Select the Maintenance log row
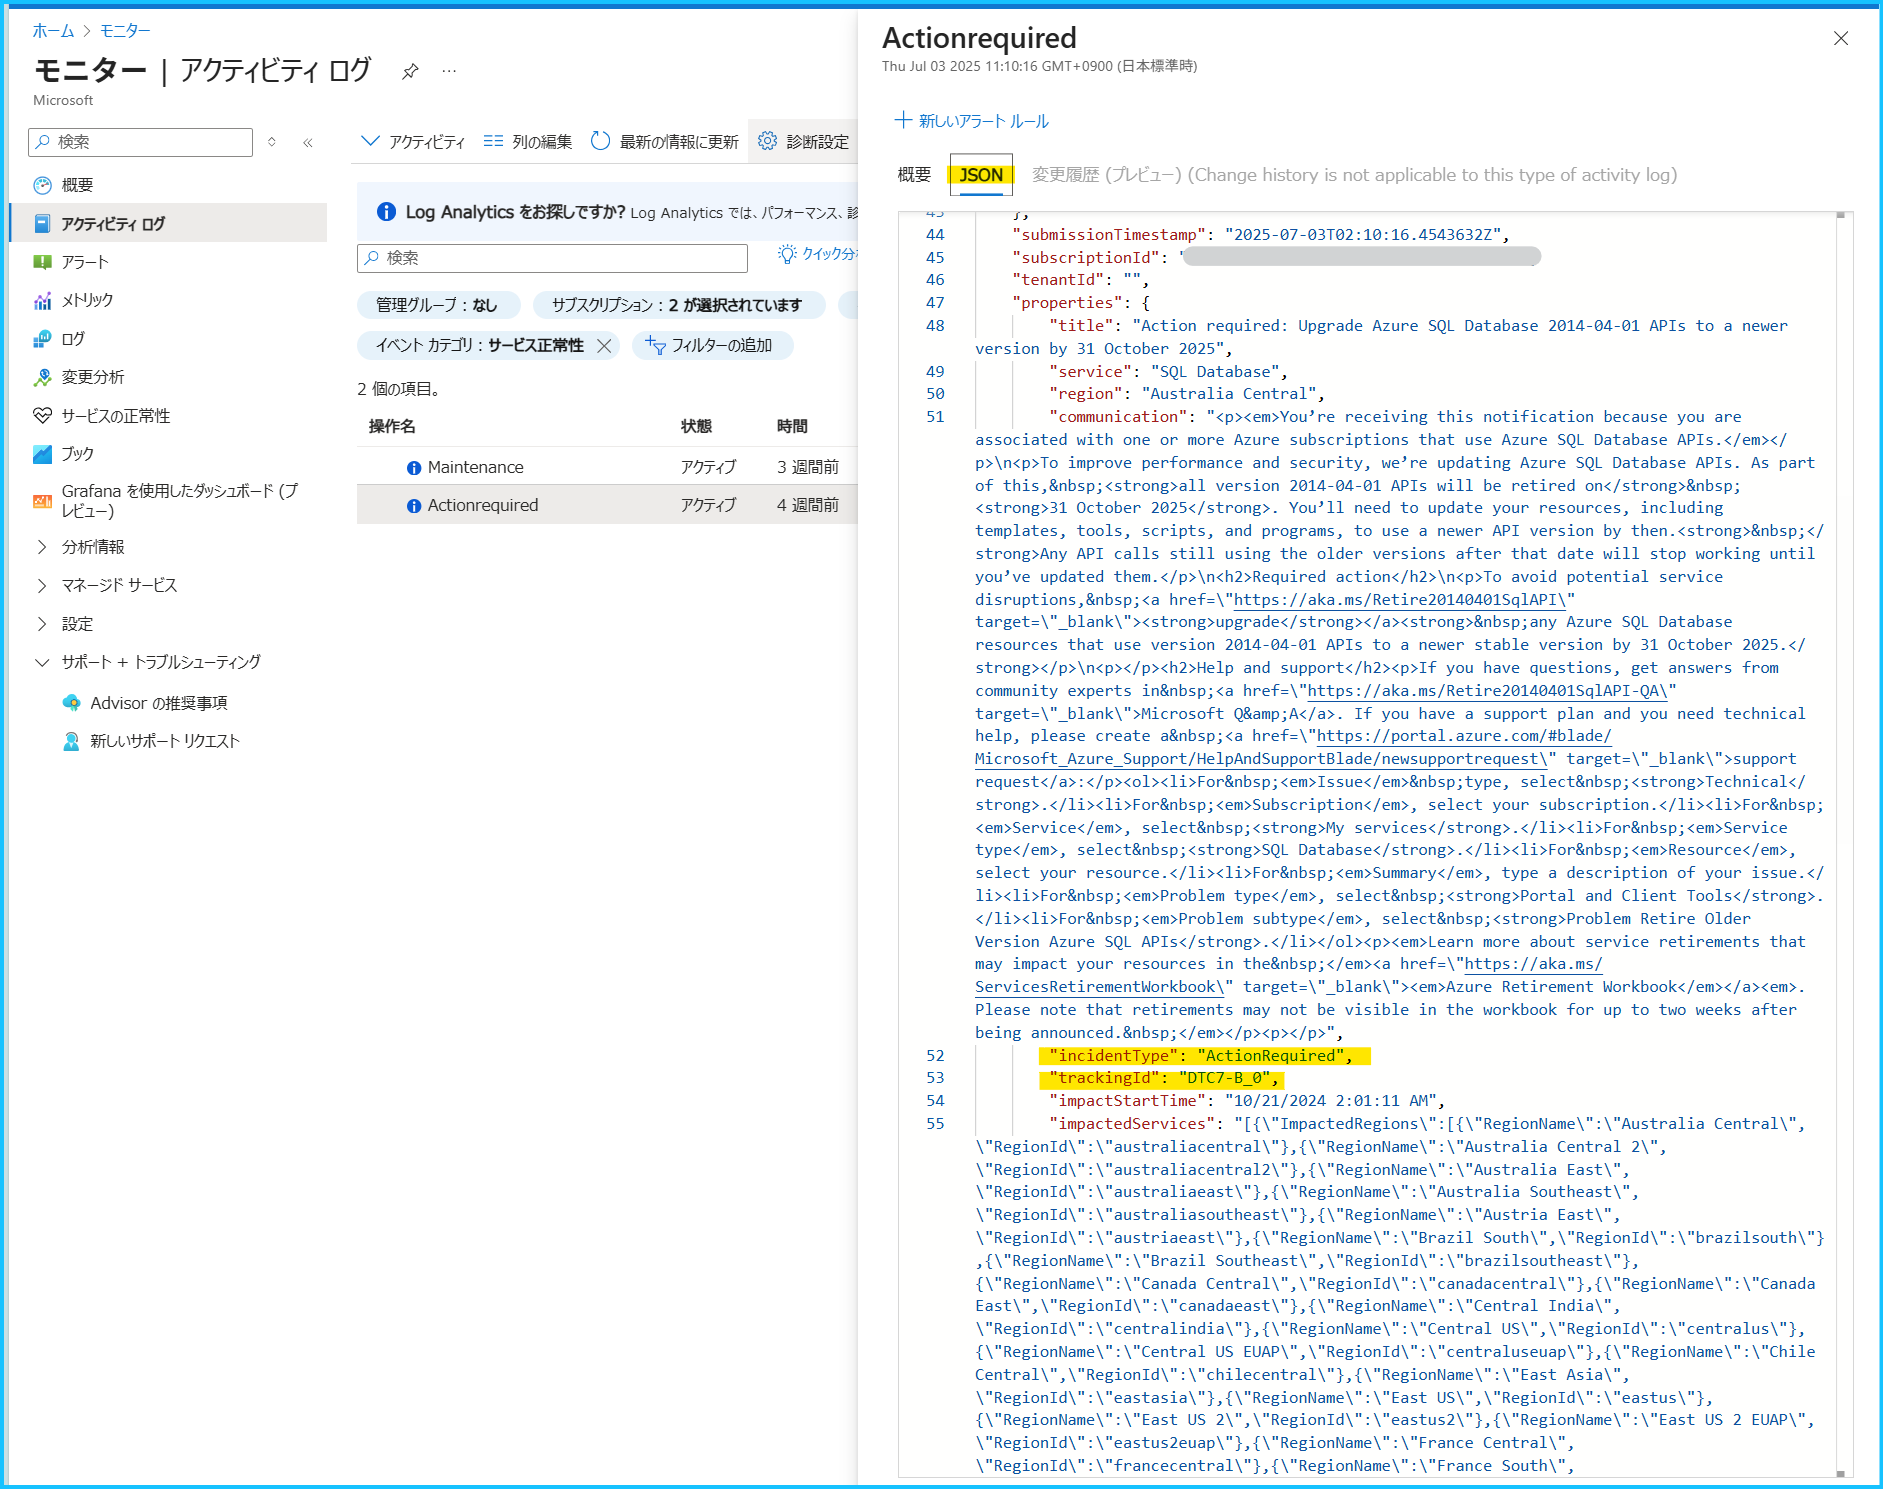 (607, 467)
